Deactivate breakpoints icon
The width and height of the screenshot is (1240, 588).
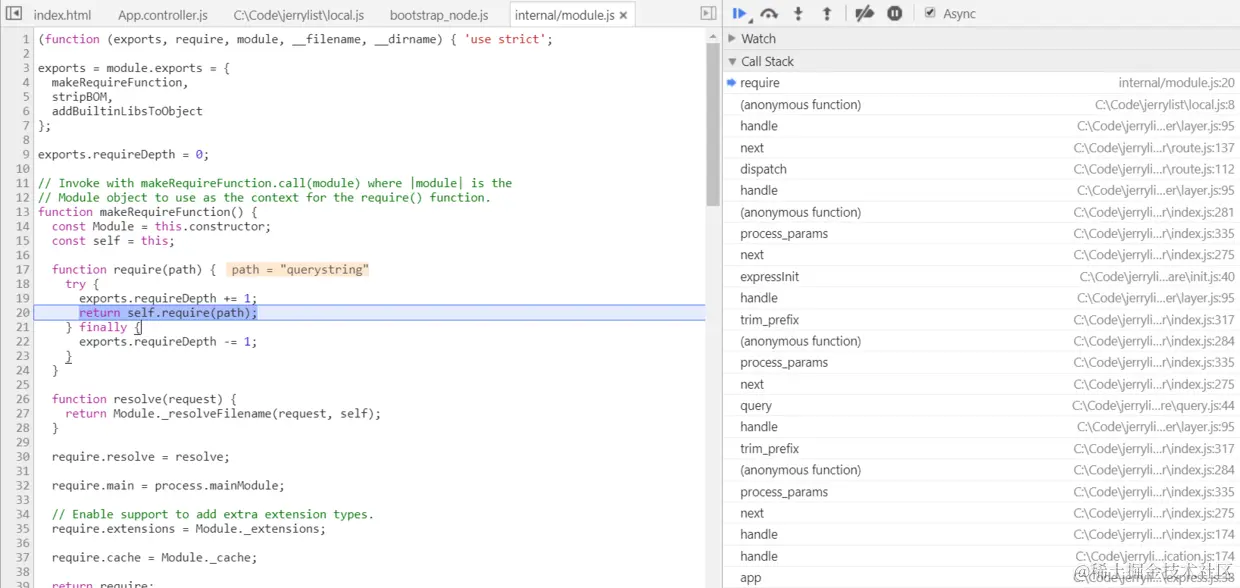[865, 14]
